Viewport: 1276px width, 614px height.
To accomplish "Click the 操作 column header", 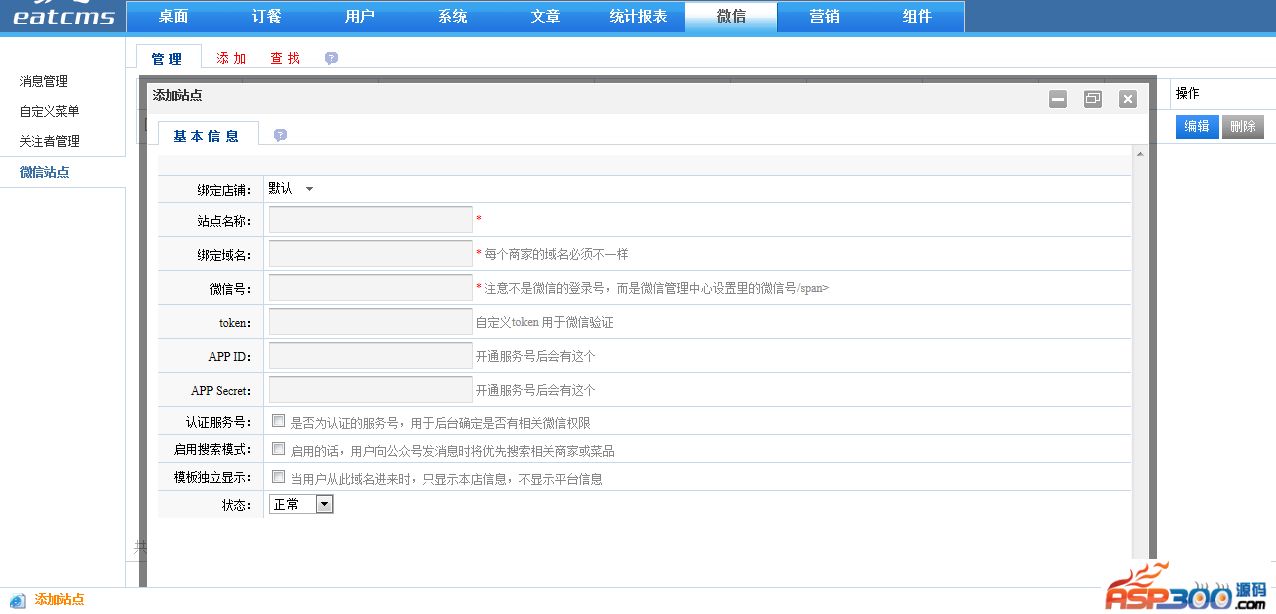I will point(1187,93).
